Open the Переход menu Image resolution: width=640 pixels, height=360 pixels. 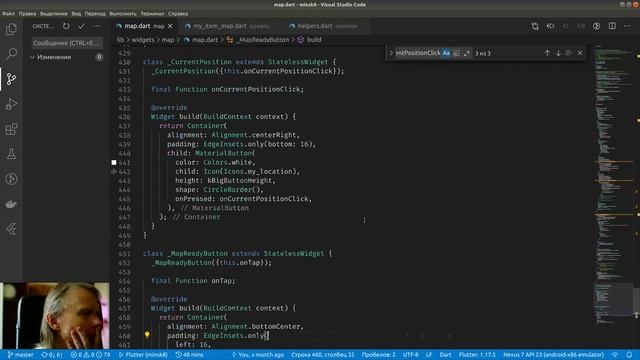(x=95, y=13)
